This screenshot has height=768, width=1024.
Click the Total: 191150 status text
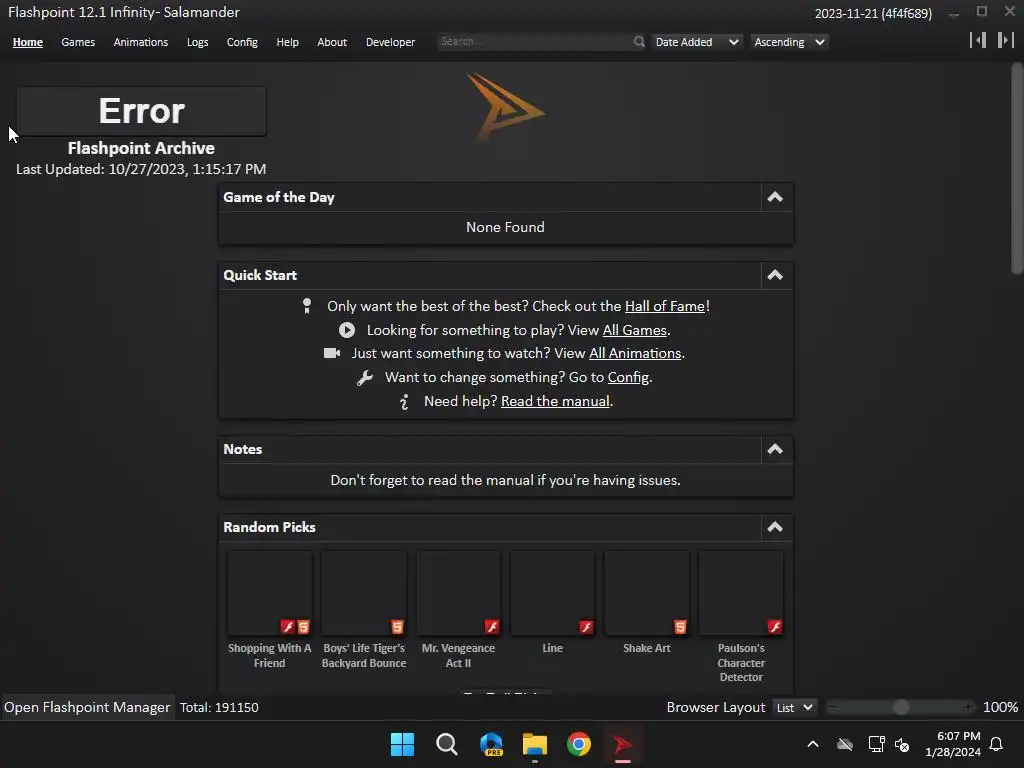coord(219,707)
